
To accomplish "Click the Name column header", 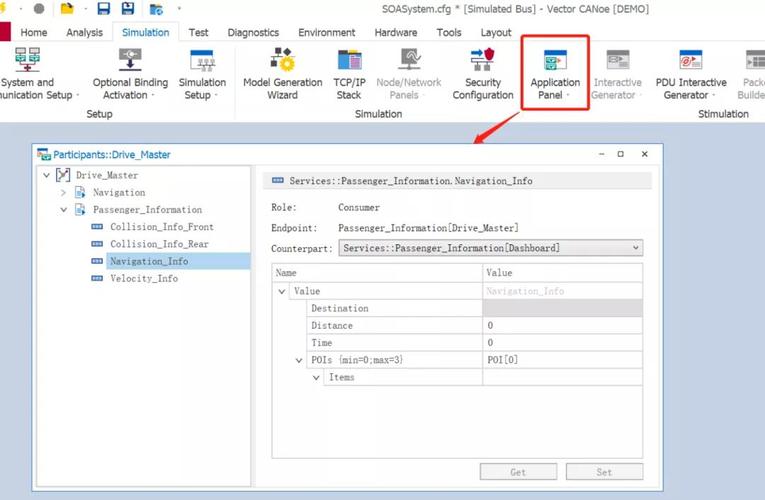I will click(377, 273).
